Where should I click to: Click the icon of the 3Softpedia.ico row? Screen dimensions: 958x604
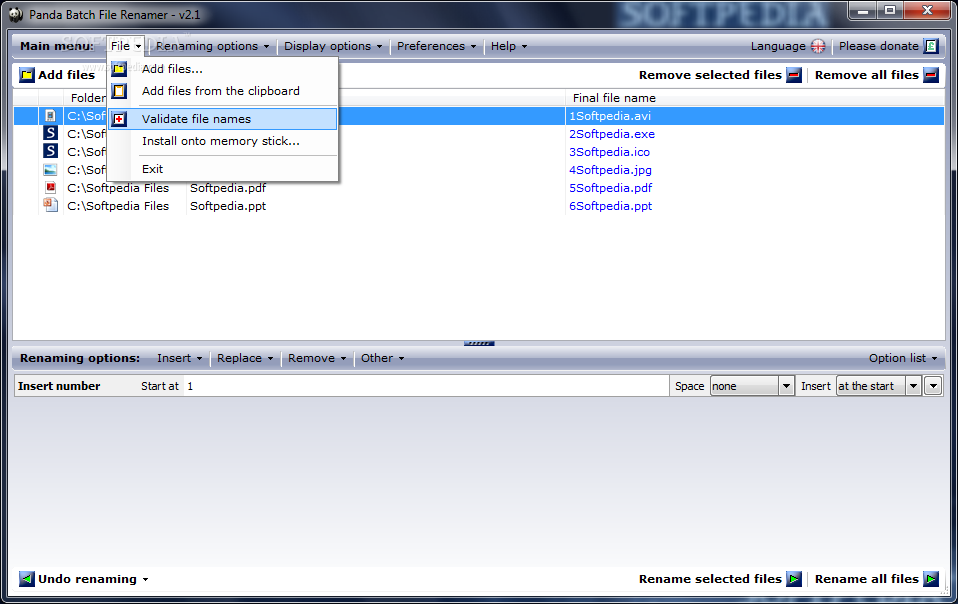[50, 151]
